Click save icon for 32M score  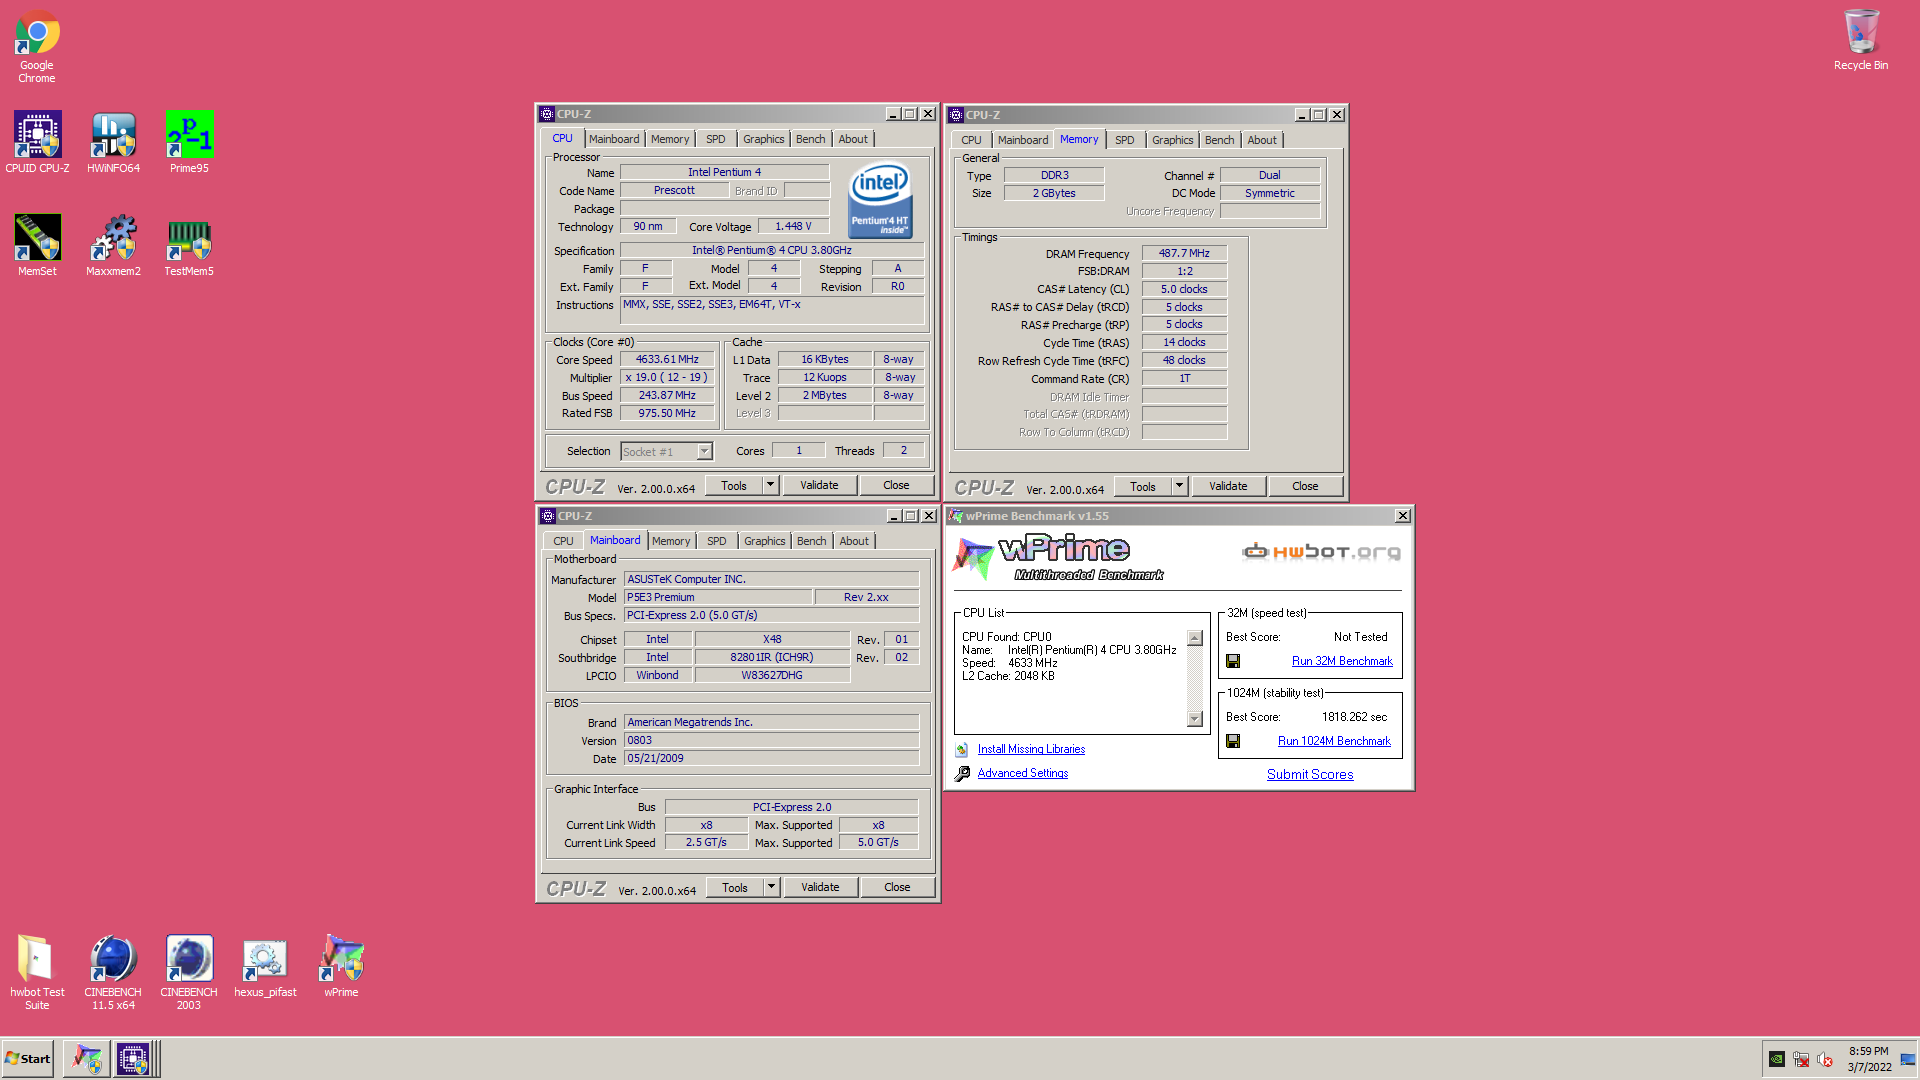tap(1233, 661)
